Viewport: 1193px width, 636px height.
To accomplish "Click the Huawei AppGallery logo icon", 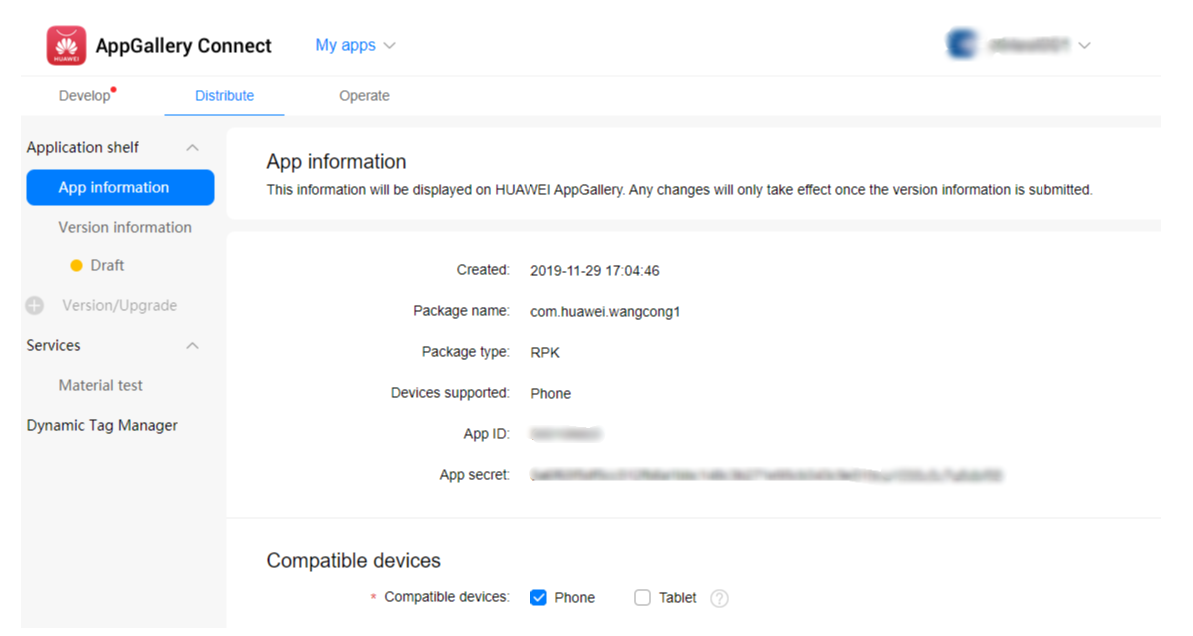I will click(66, 46).
